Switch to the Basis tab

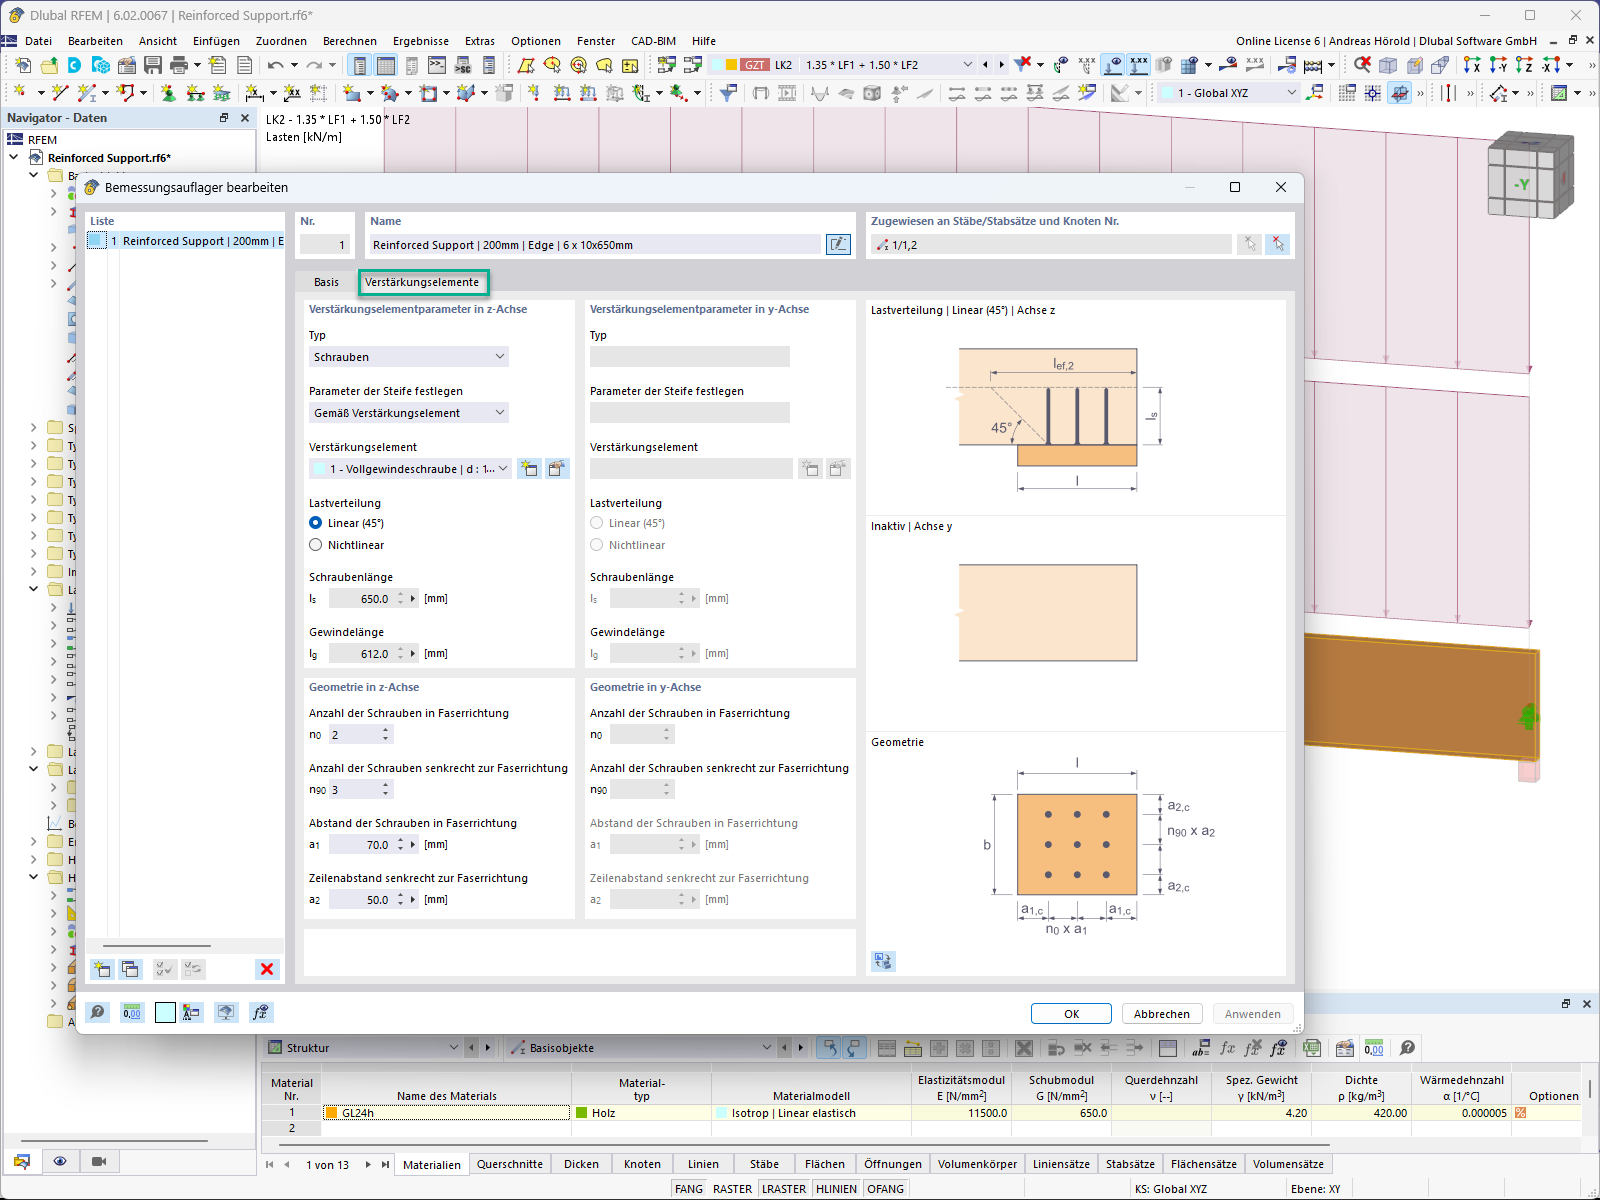coord(326,282)
